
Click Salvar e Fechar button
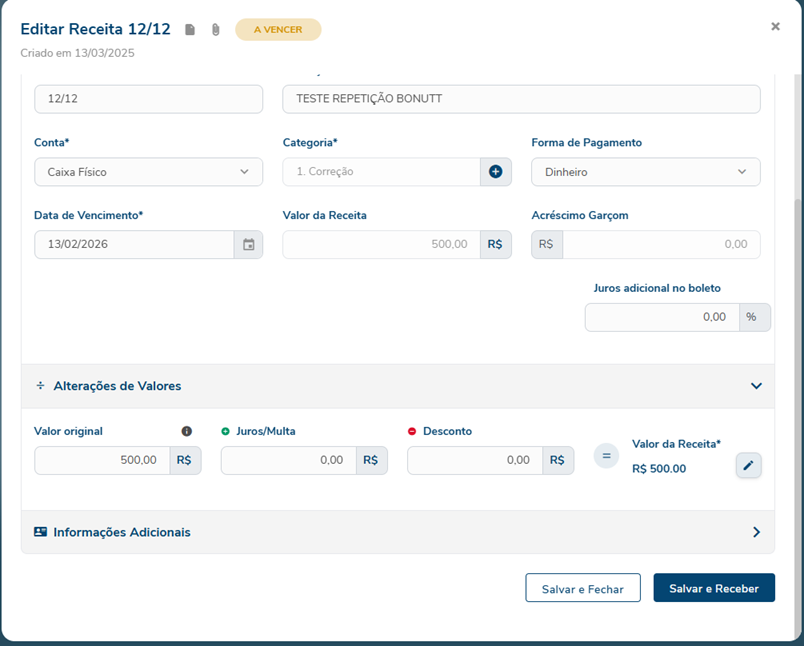tap(582, 589)
